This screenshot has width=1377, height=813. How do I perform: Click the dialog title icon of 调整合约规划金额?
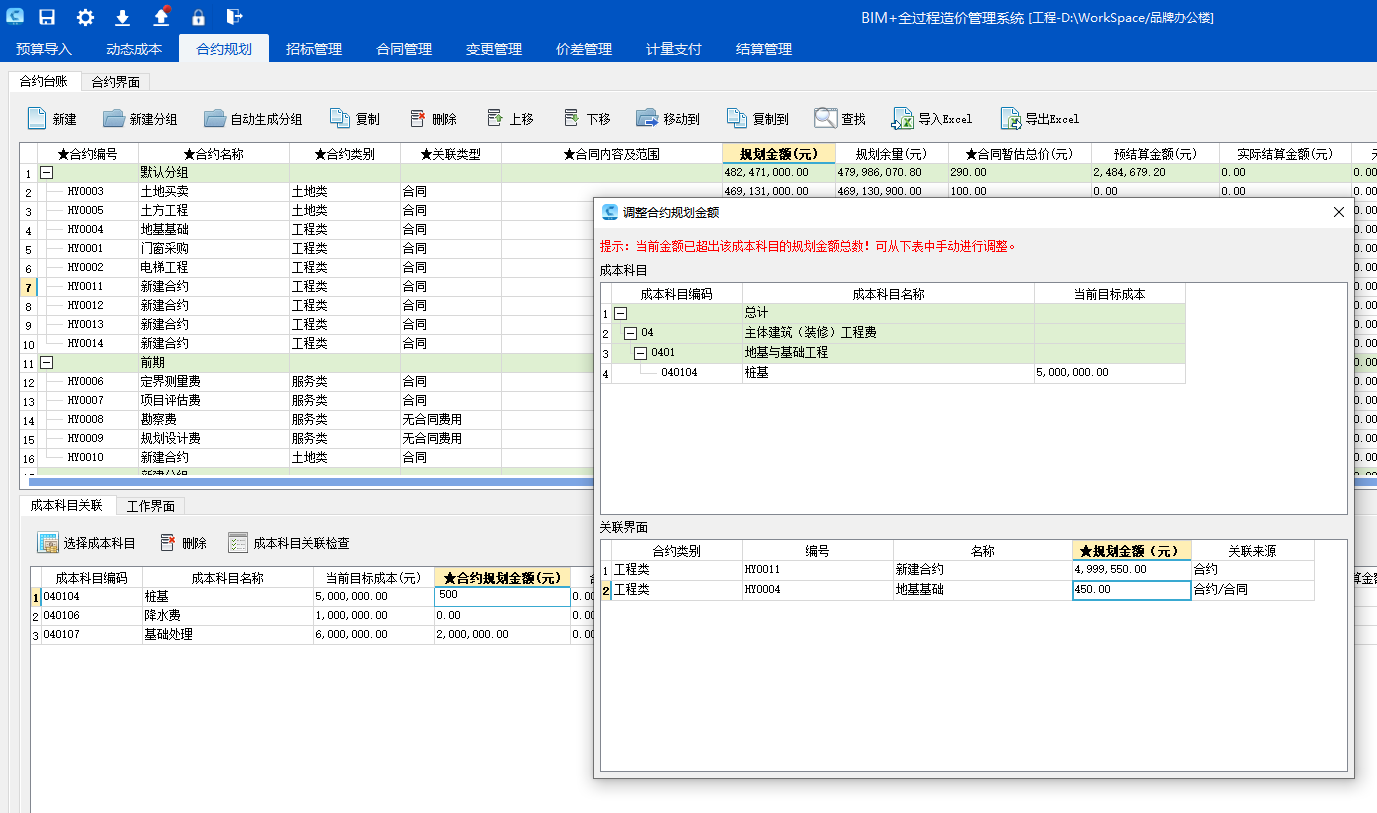point(609,212)
